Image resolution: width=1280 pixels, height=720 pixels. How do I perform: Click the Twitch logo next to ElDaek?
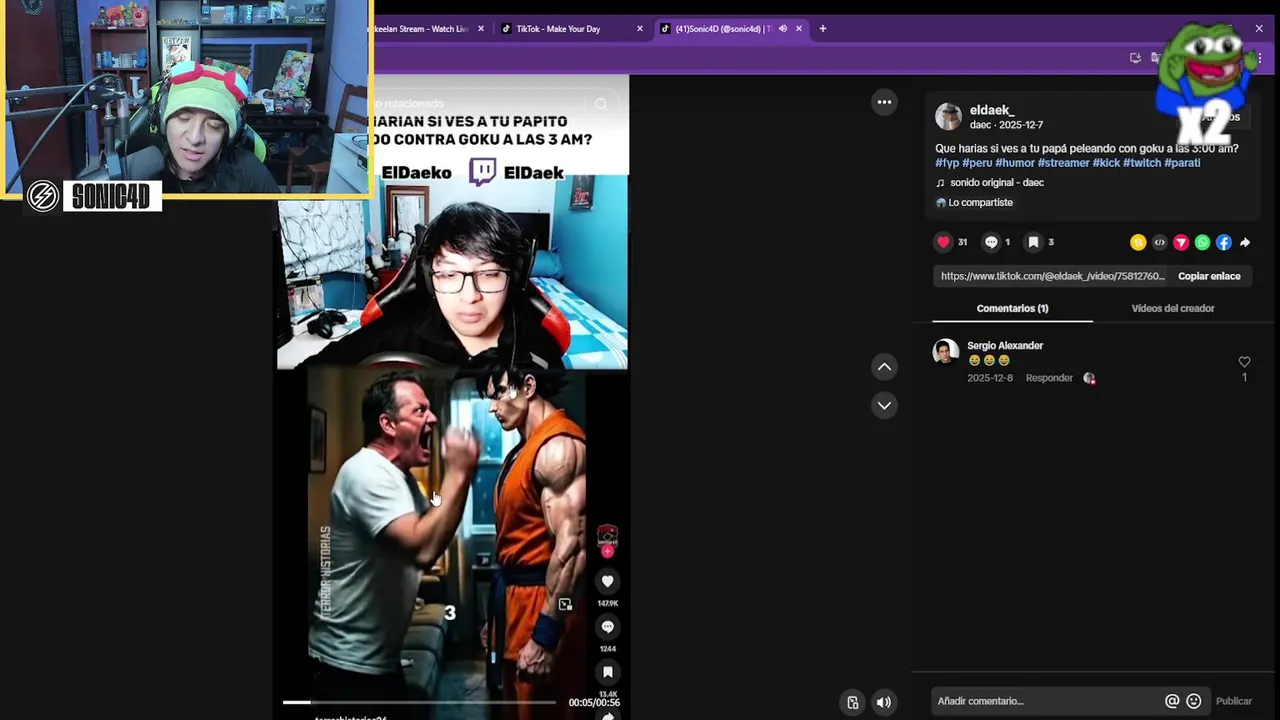coord(482,172)
